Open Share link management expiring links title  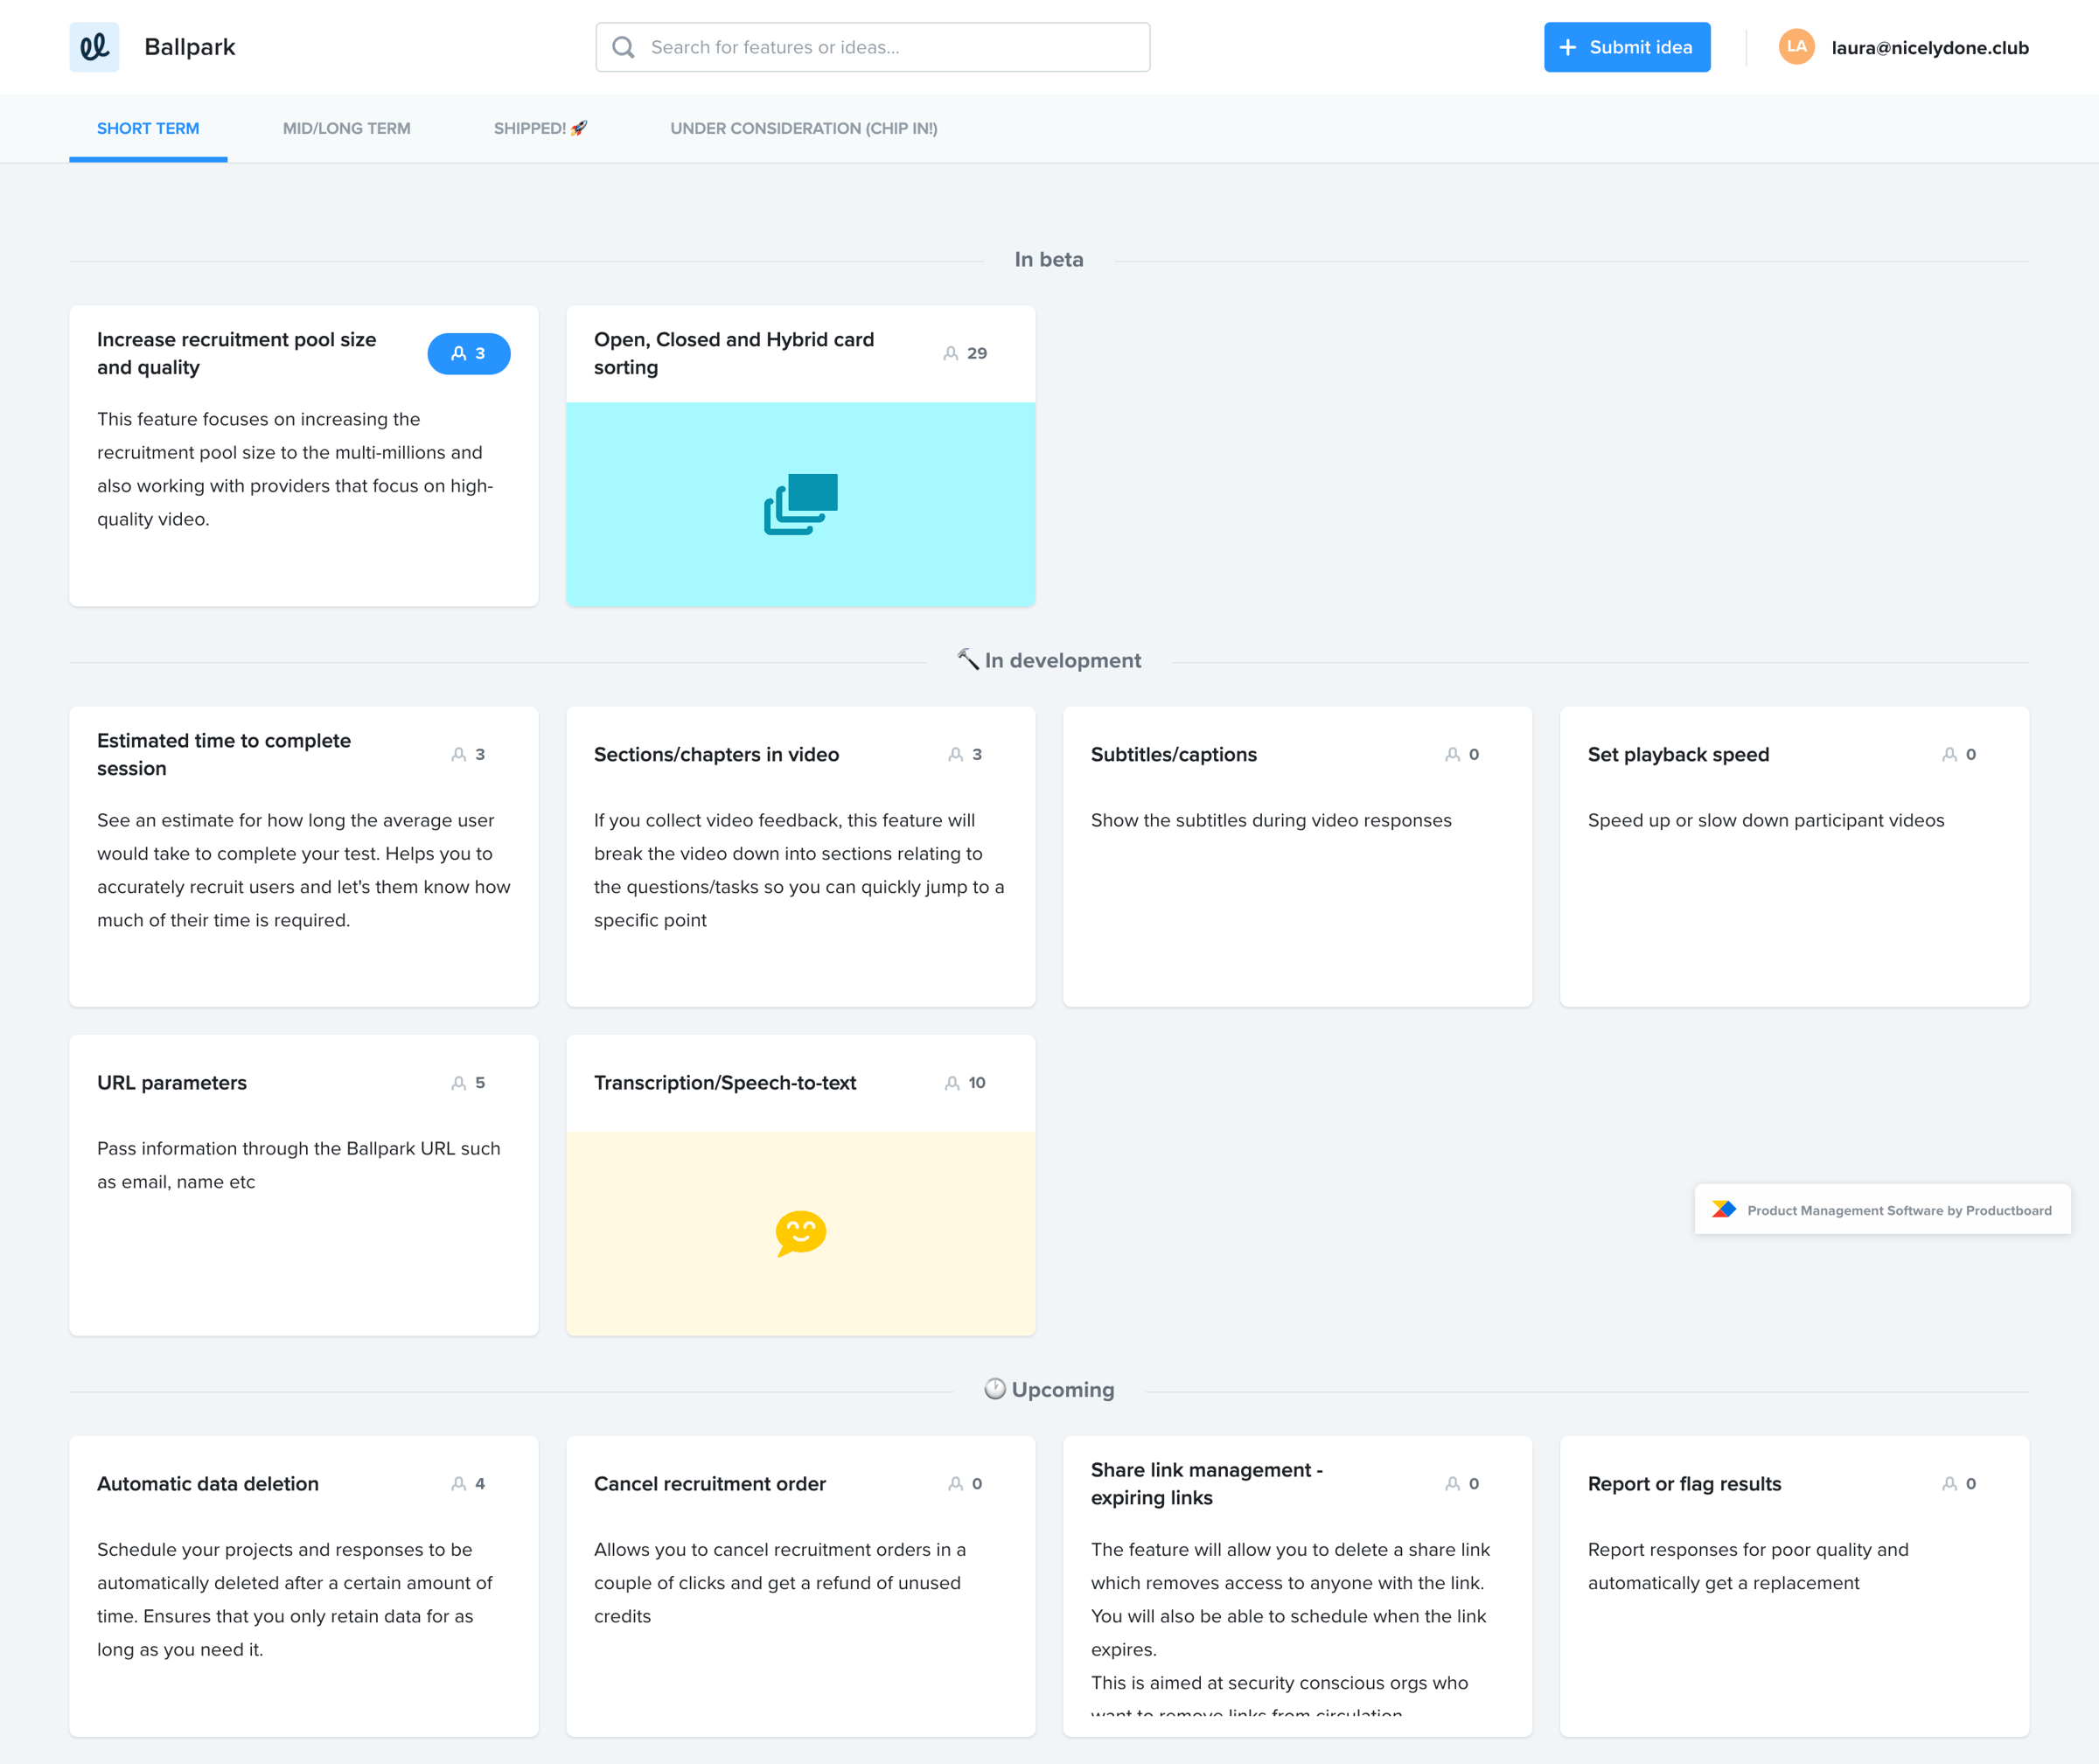1206,1484
